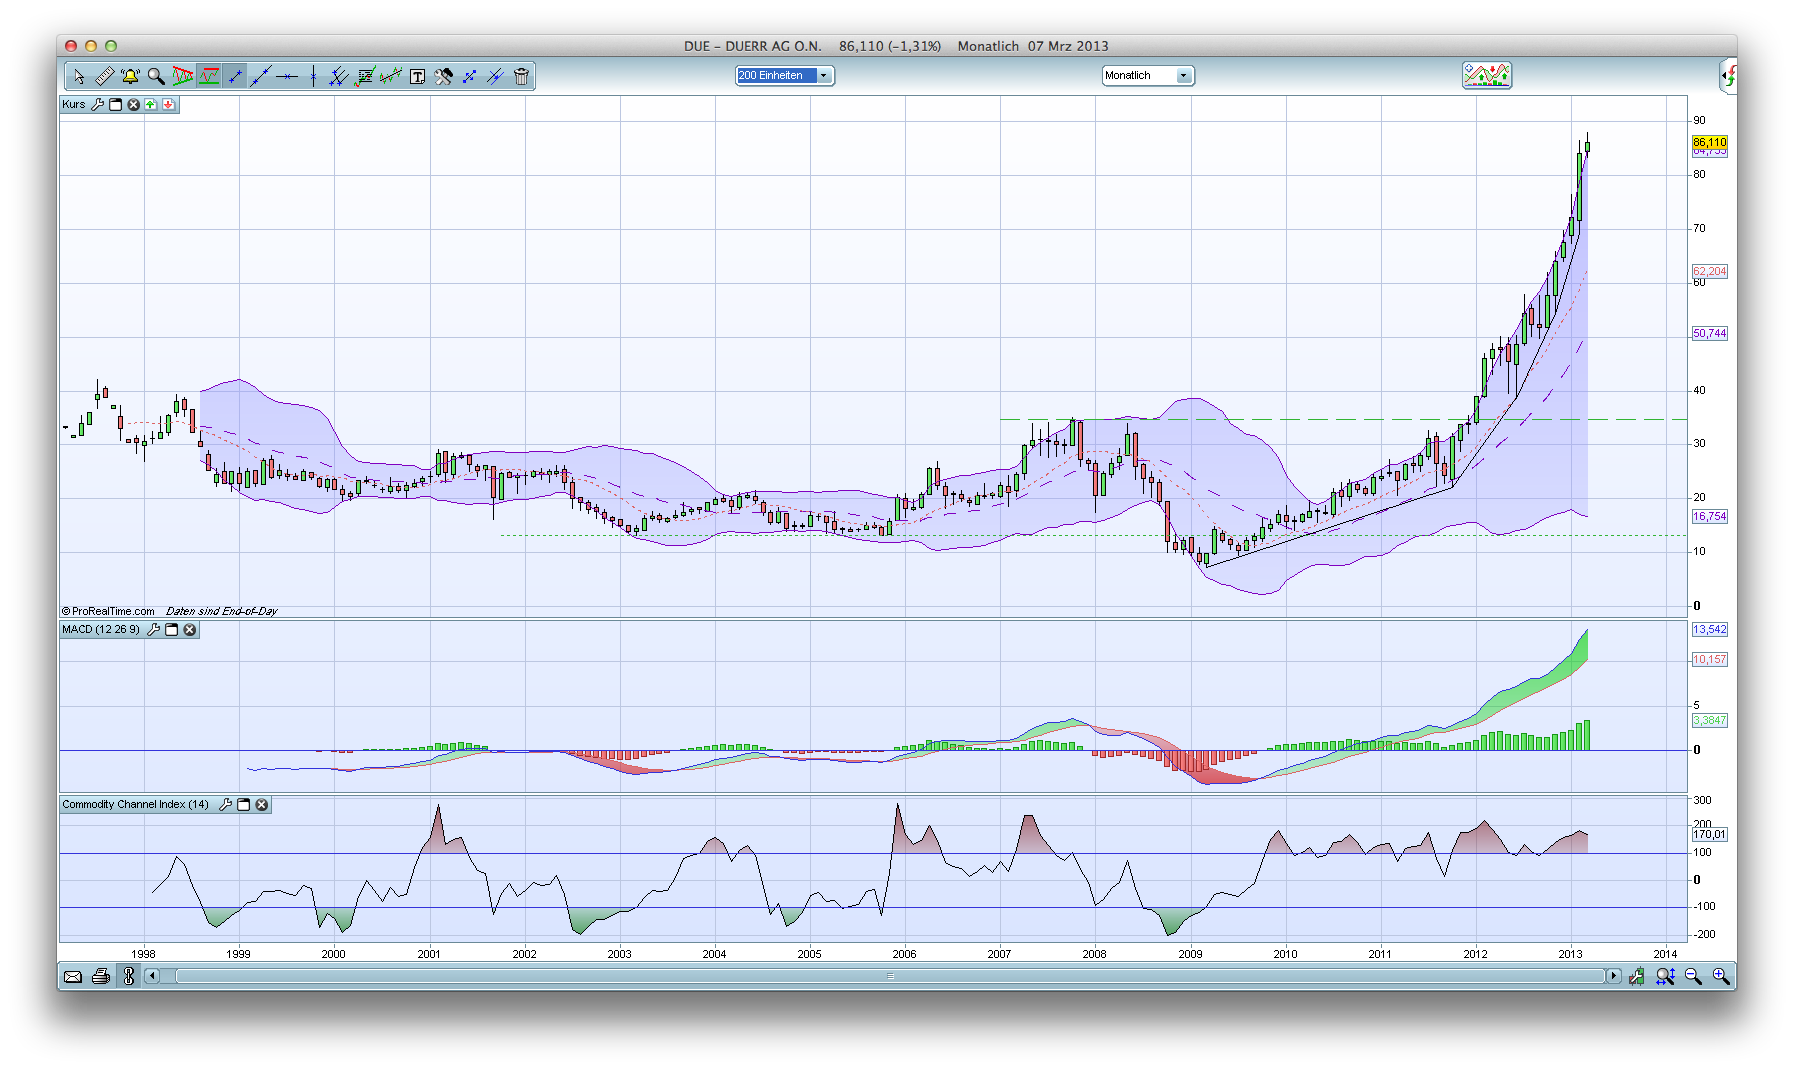Open MACD indicator settings wrench
Image resolution: width=1794 pixels, height=1070 pixels.
pos(153,630)
